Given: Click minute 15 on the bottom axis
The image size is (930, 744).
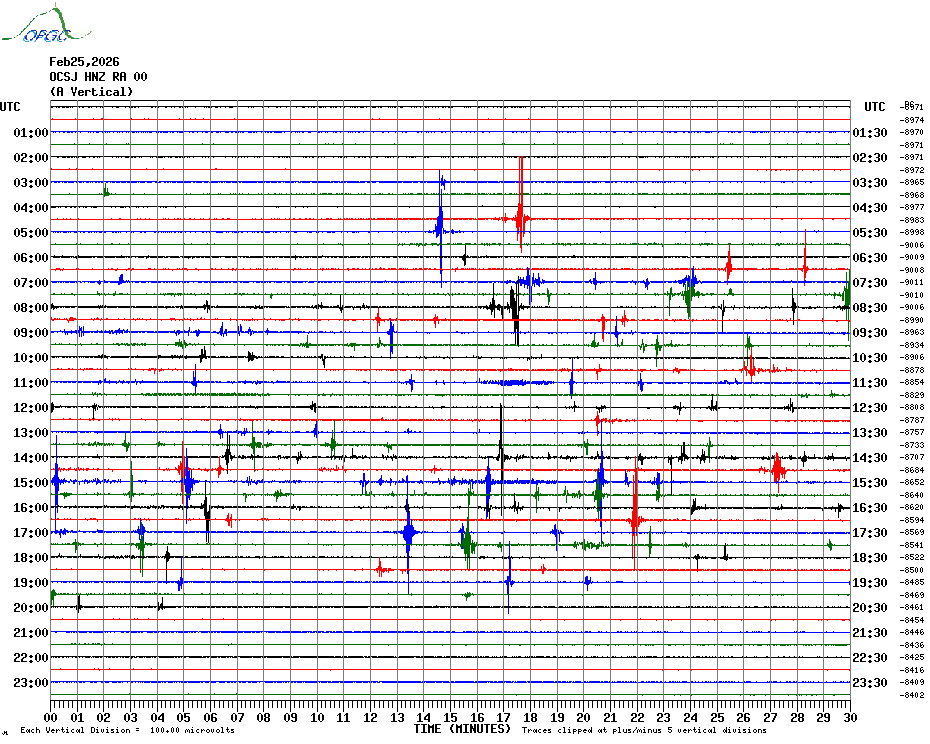Looking at the screenshot, I should (450, 717).
